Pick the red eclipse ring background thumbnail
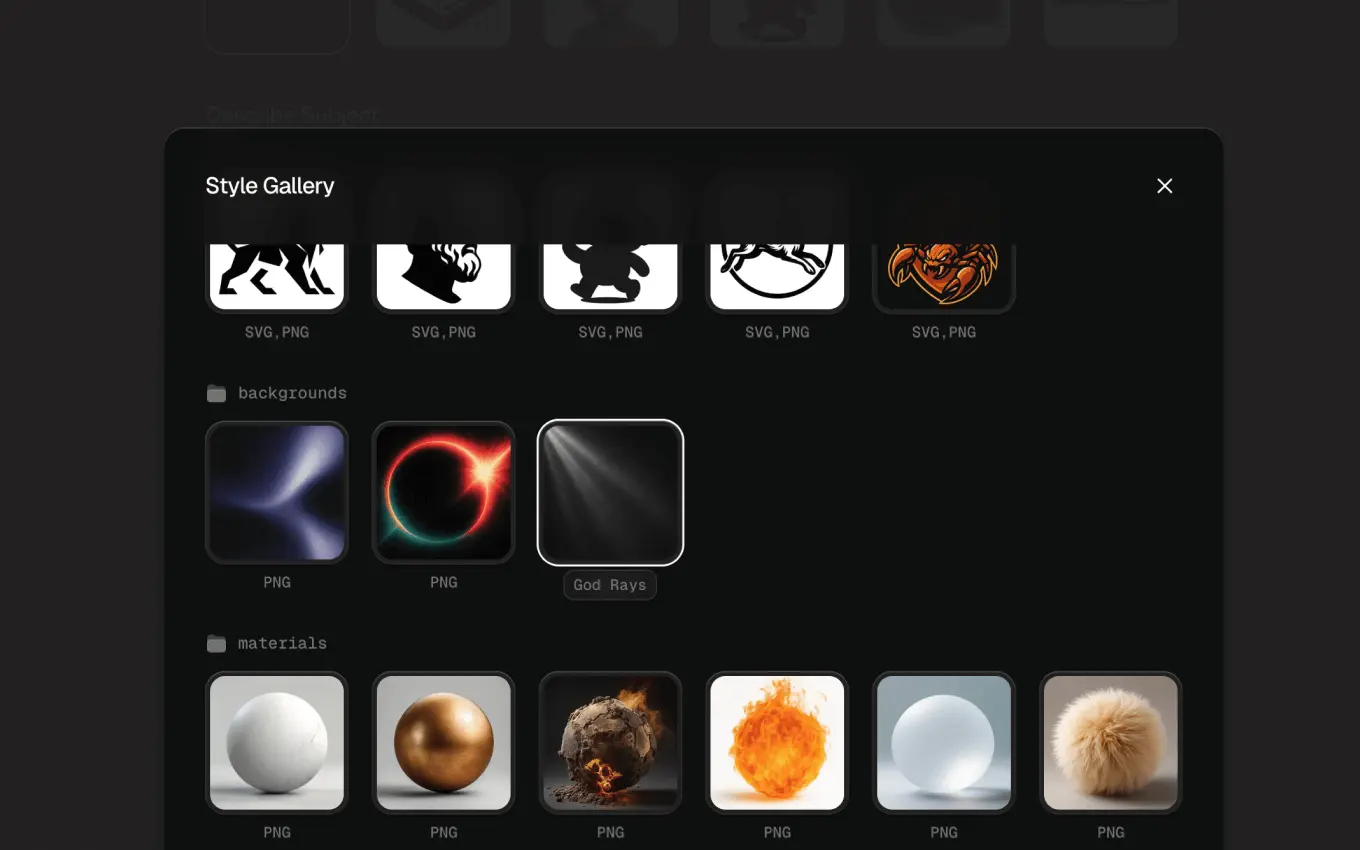This screenshot has height=850, width=1360. pos(444,492)
